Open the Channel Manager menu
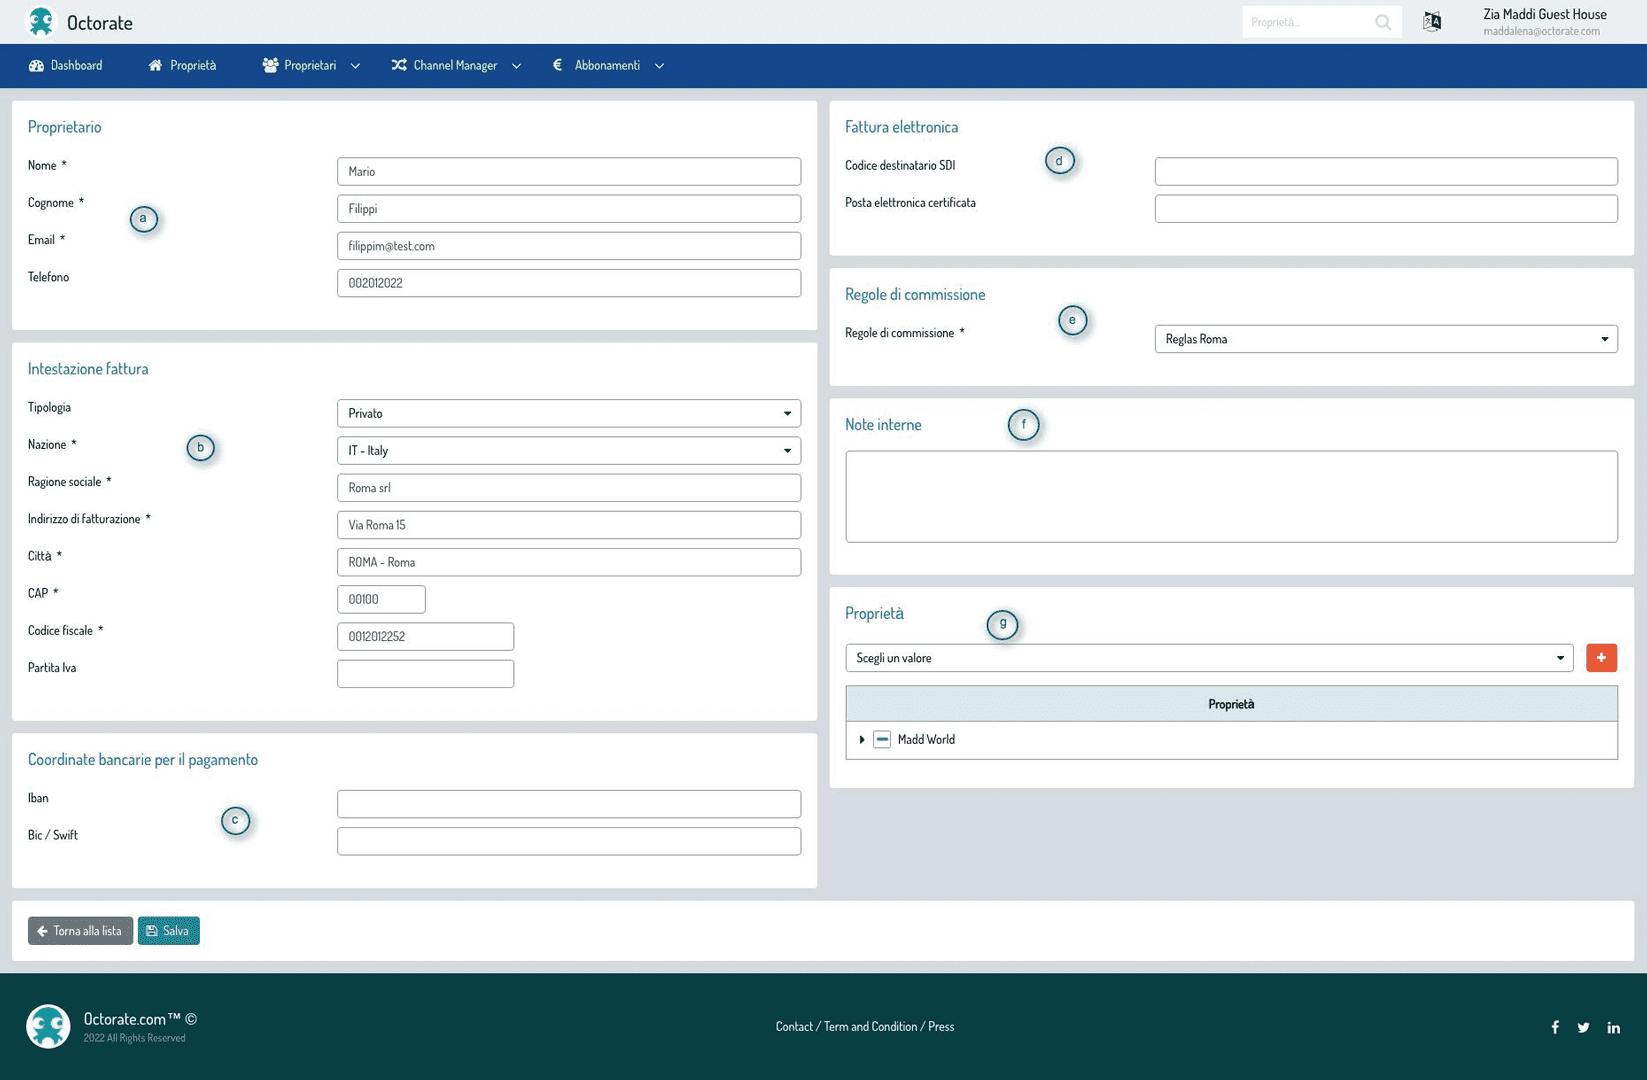 455,66
